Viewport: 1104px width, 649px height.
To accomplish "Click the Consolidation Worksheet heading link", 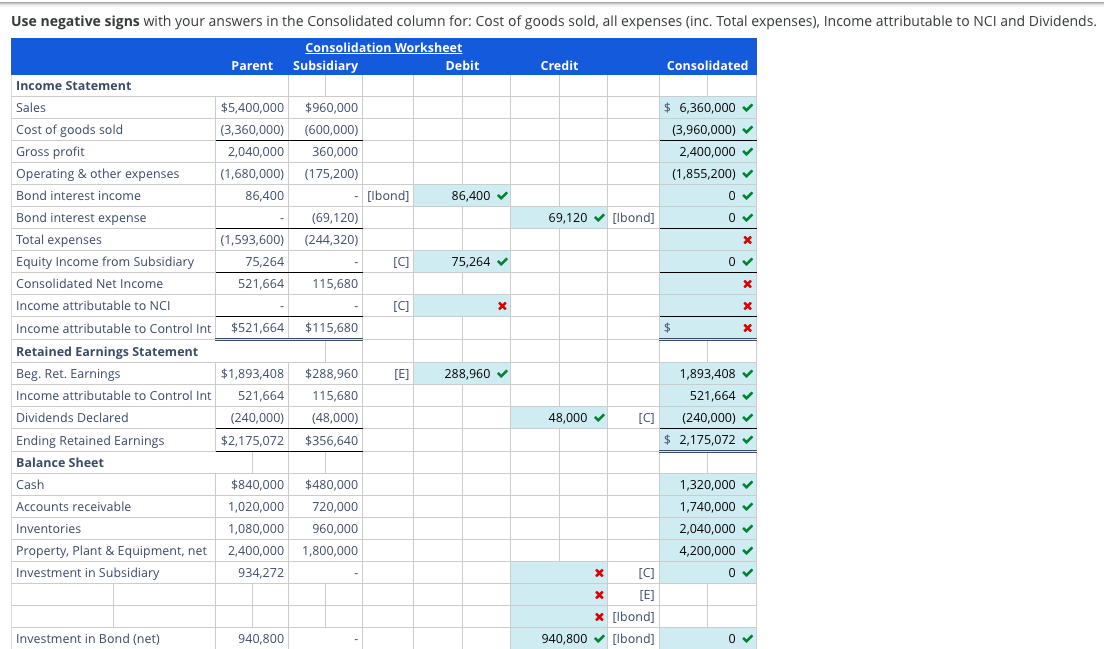I will point(383,47).
